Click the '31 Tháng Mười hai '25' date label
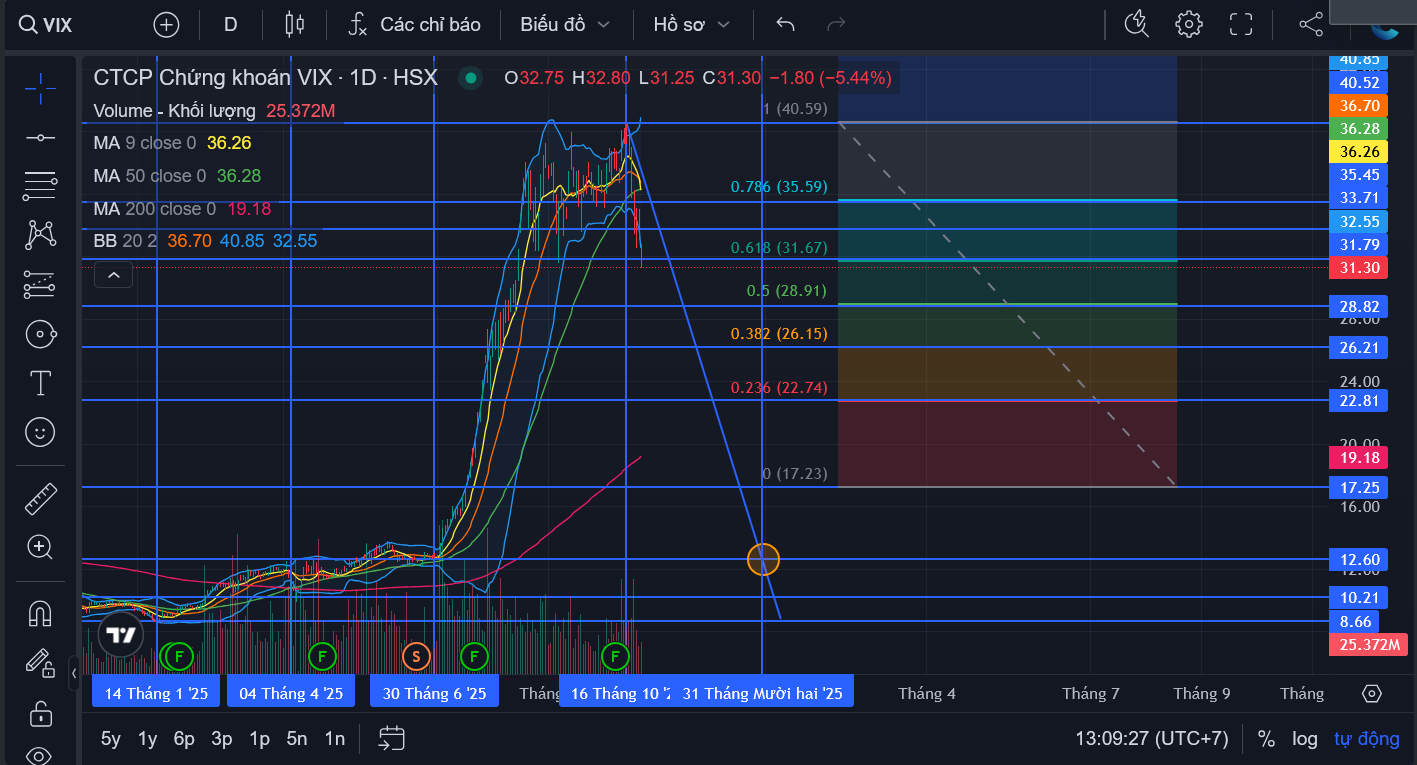 762,693
